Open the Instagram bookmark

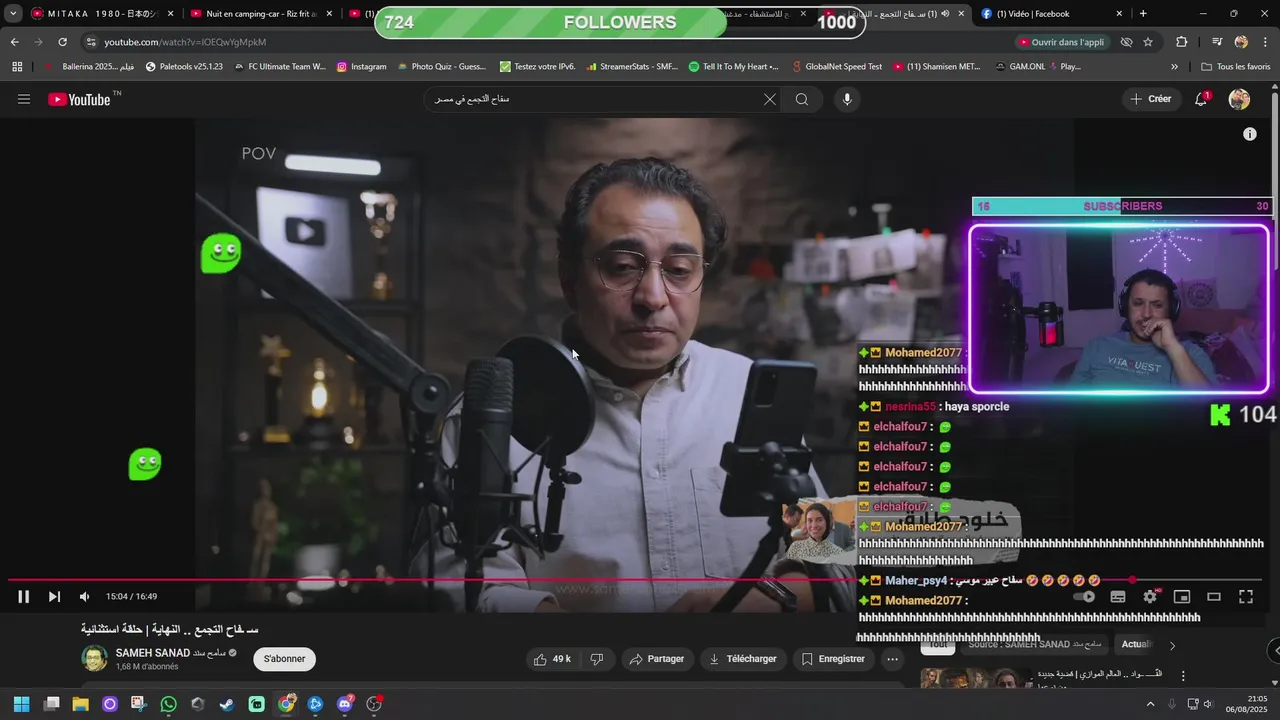(362, 67)
